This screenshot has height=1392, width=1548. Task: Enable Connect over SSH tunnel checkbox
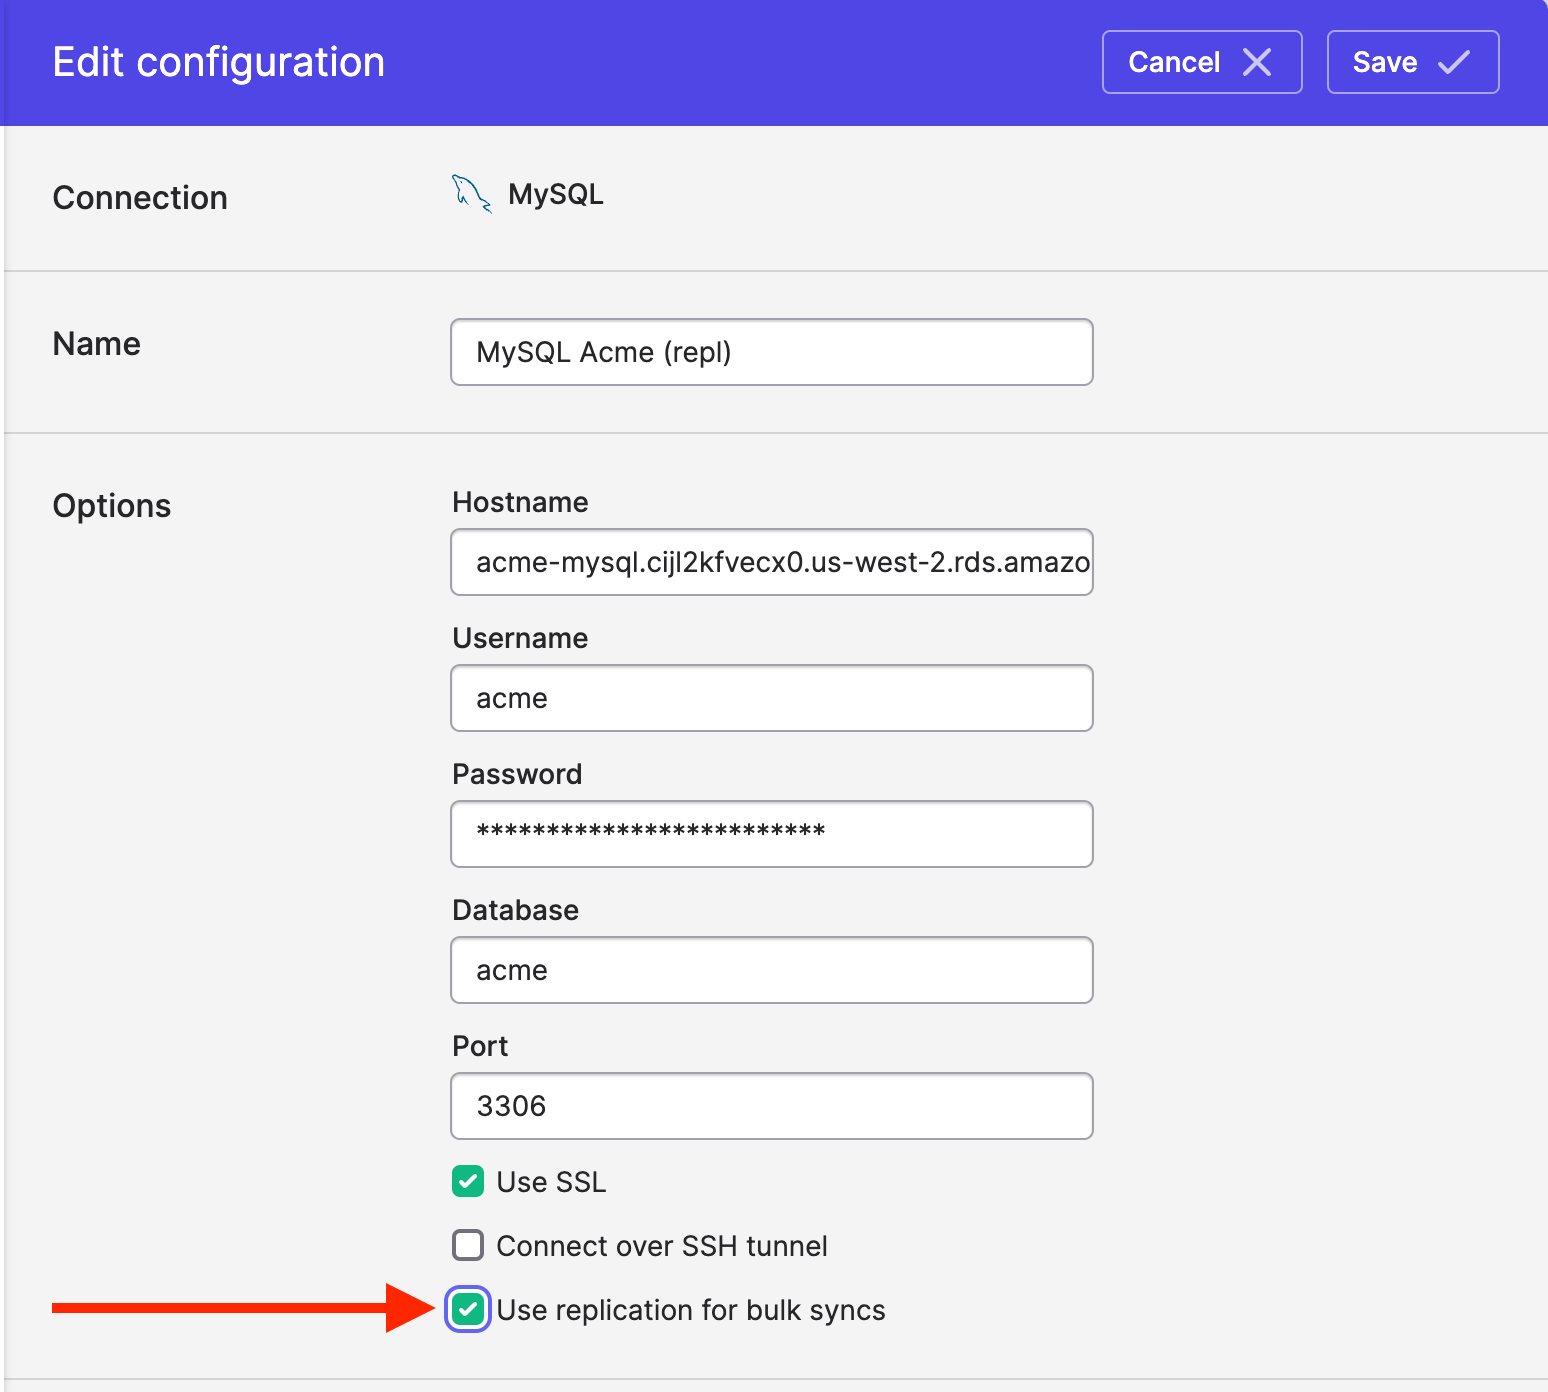[468, 1245]
